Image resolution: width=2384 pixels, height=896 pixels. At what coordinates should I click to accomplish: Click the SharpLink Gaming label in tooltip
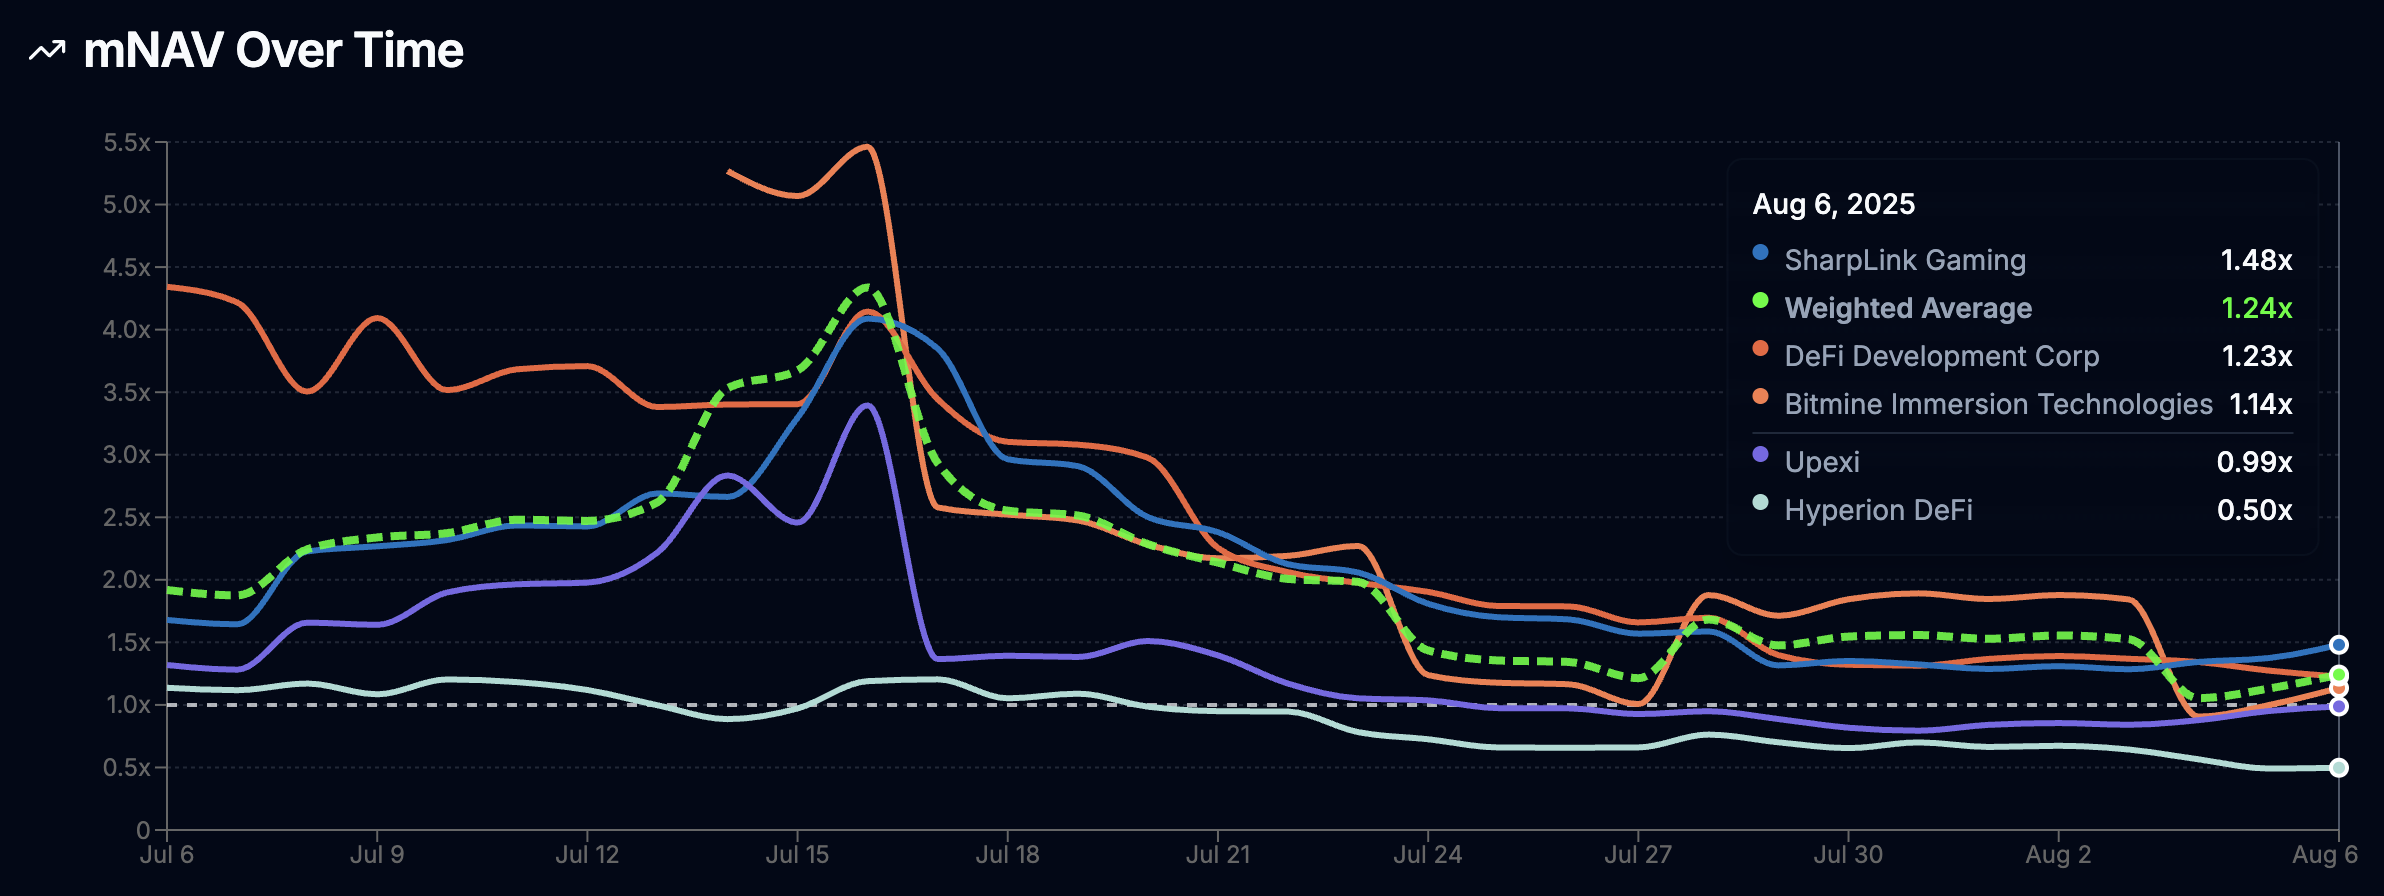point(1904,260)
